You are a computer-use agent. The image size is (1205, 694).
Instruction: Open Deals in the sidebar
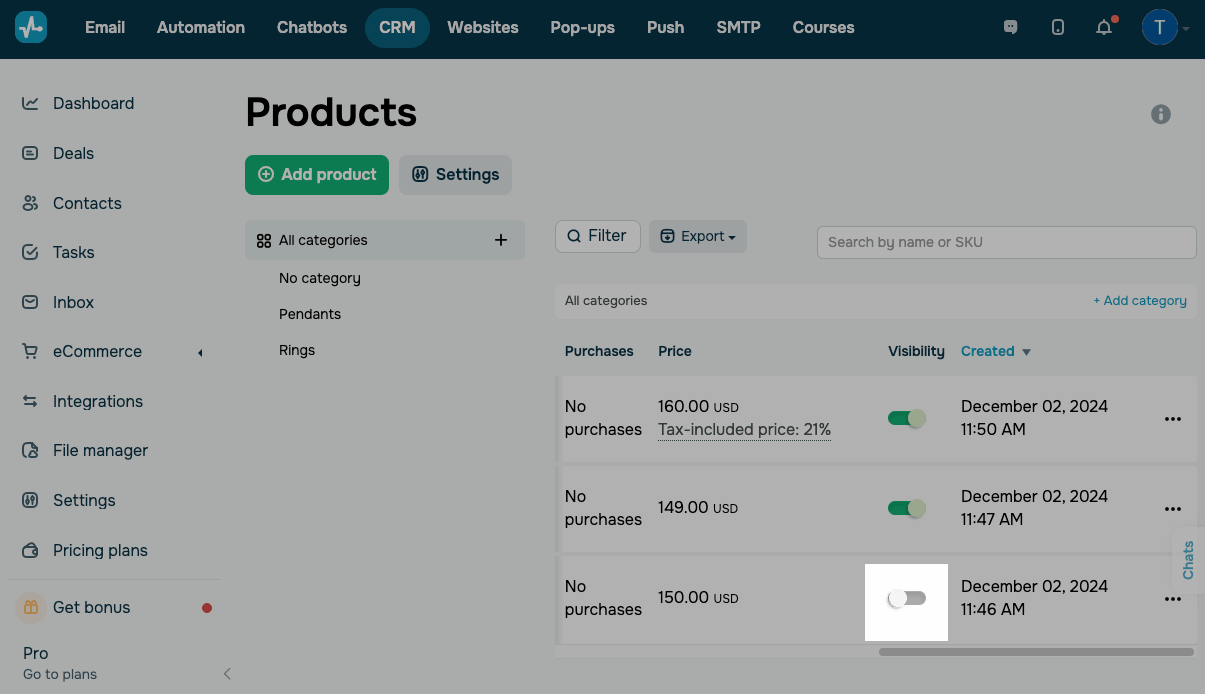pos(73,153)
